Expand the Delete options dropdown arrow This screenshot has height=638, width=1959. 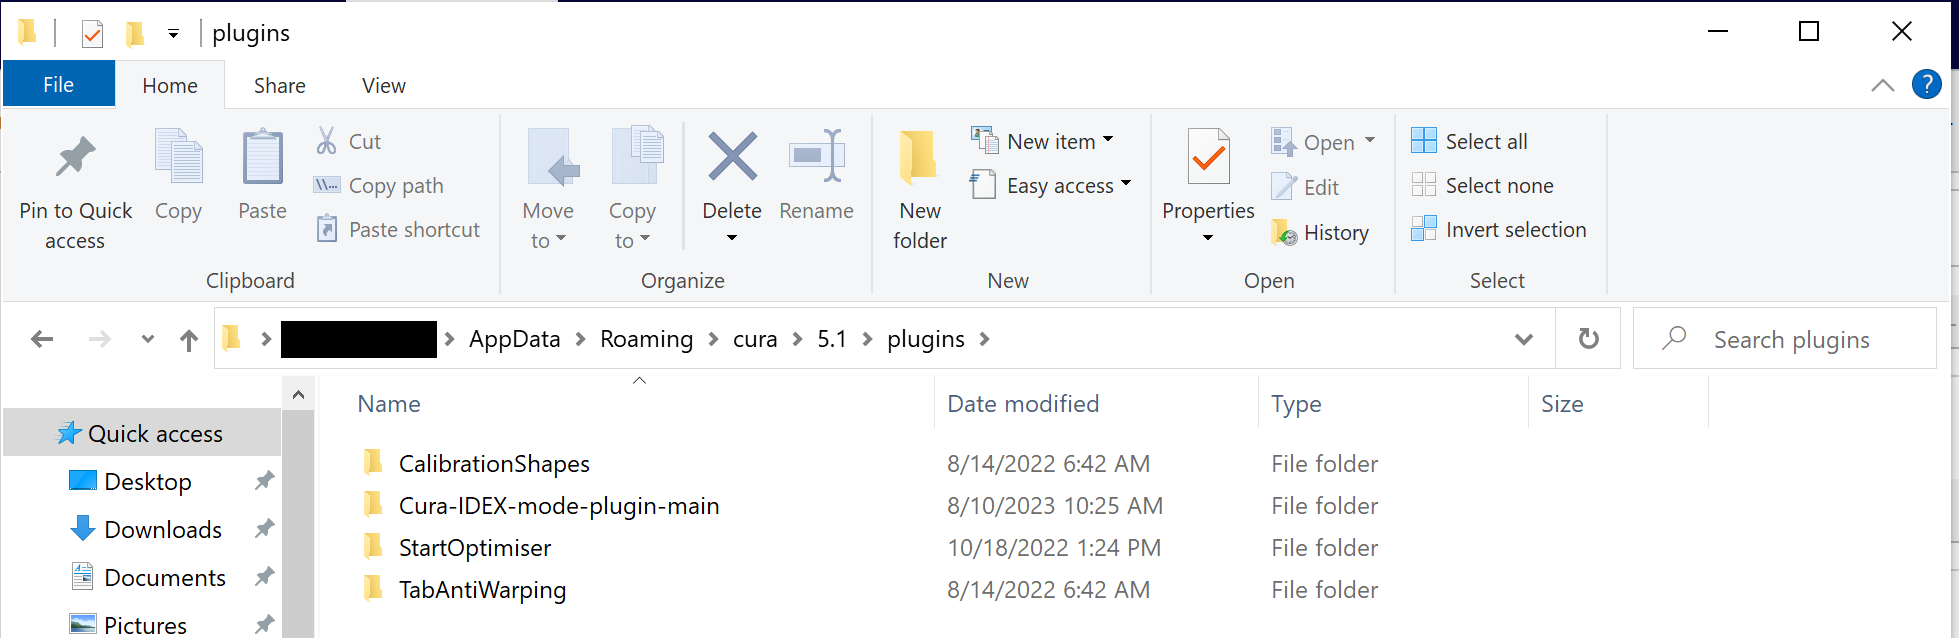pos(732,238)
